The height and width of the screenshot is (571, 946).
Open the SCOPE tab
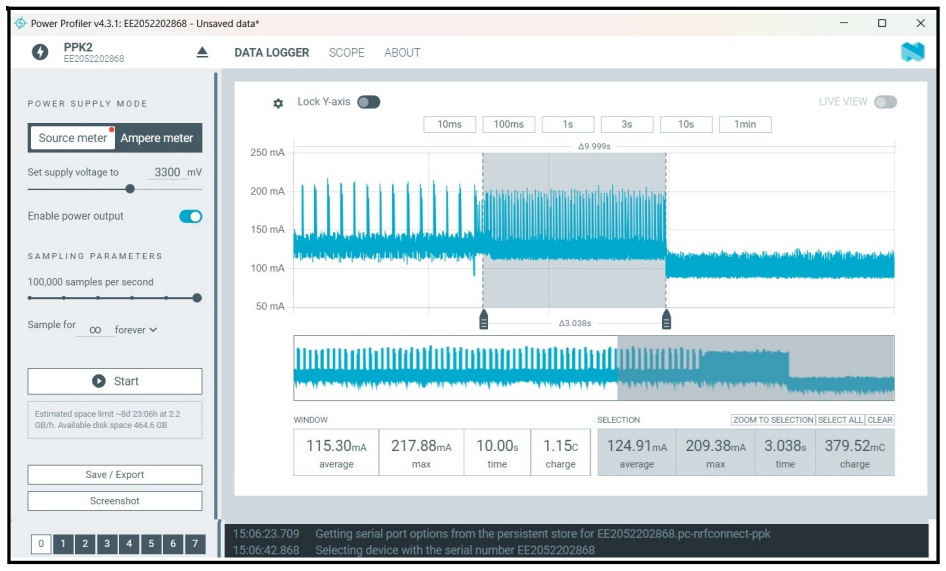346,53
